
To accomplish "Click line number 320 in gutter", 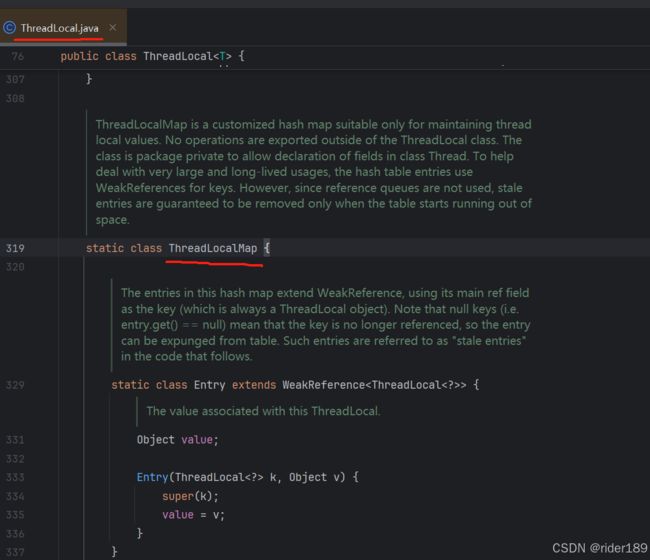I will pos(15,267).
